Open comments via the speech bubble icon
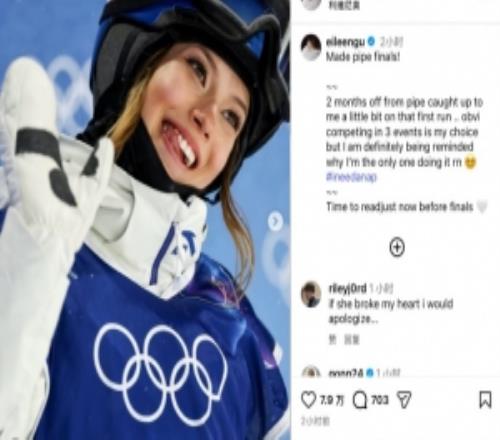The image size is (500, 440). (360, 400)
